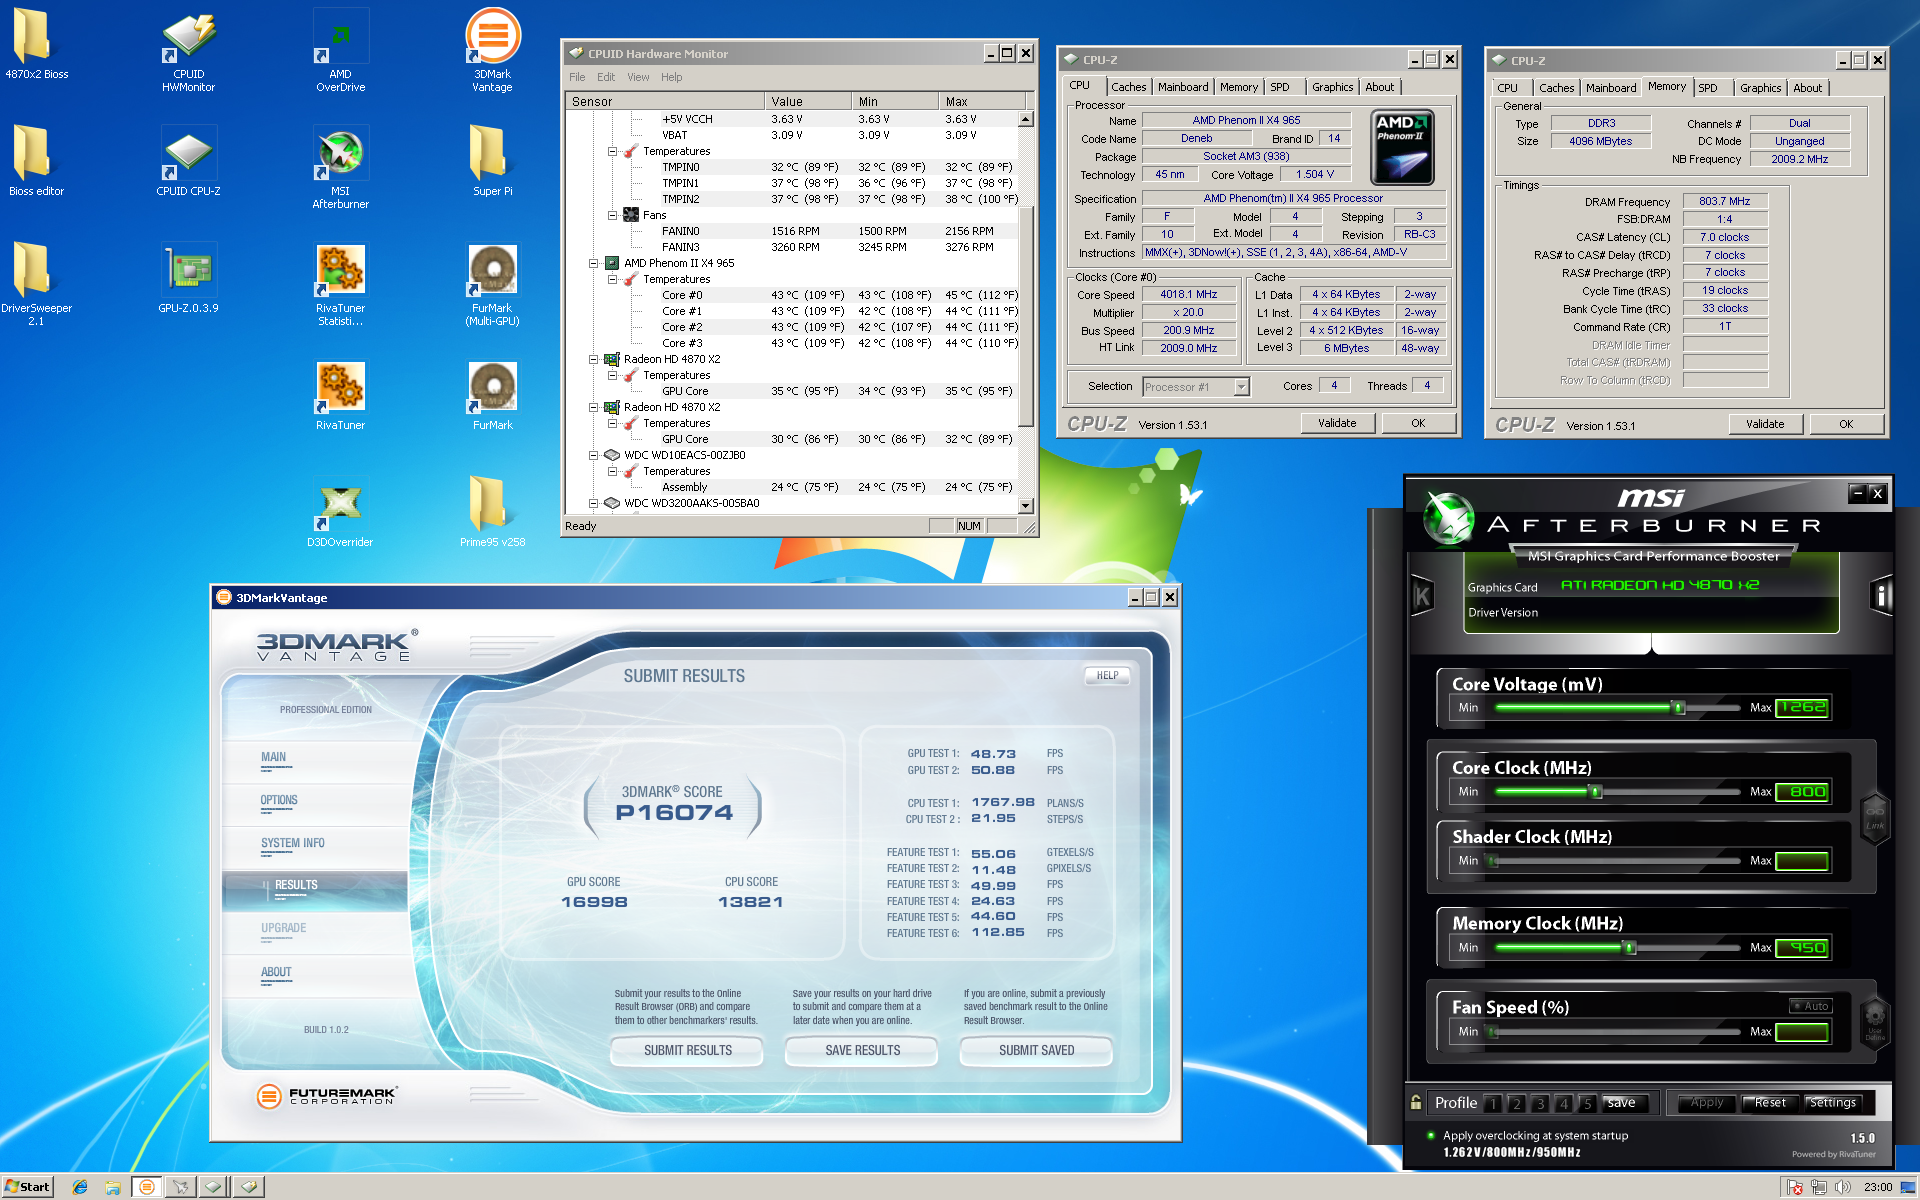The width and height of the screenshot is (1920, 1200).
Task: Collapse Temperatures under AMD Phenom II X4 965
Action: coord(612,279)
